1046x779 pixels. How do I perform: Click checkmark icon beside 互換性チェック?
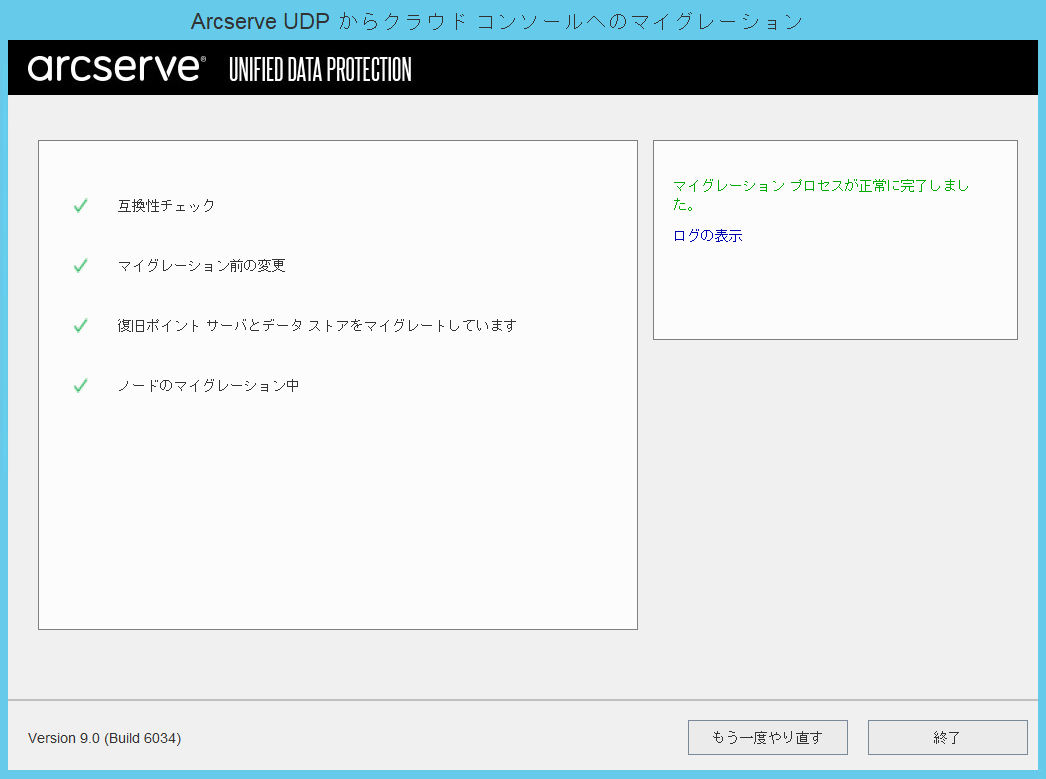coord(81,205)
